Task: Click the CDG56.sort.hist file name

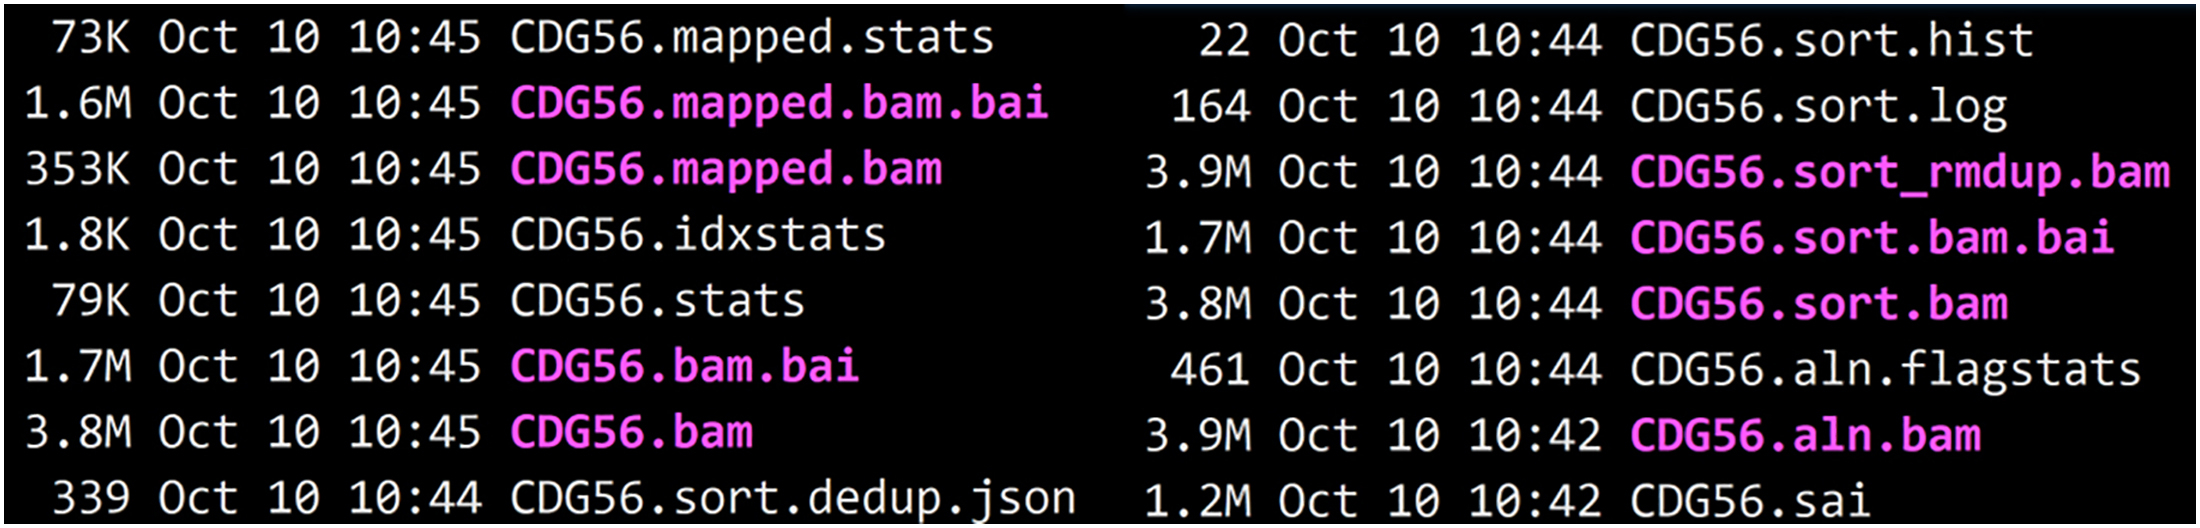Action: tap(1831, 42)
